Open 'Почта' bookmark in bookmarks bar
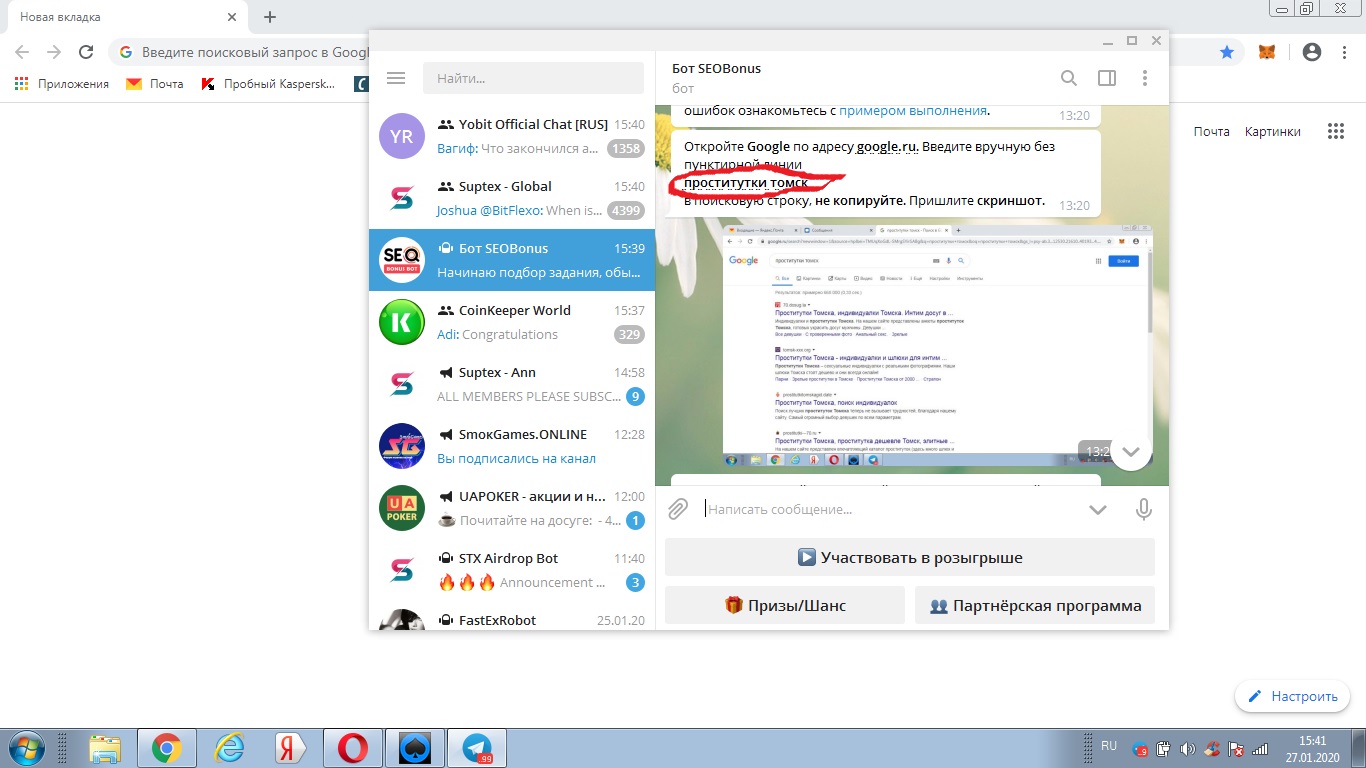Screen dimensions: 1366x768 click(x=155, y=84)
